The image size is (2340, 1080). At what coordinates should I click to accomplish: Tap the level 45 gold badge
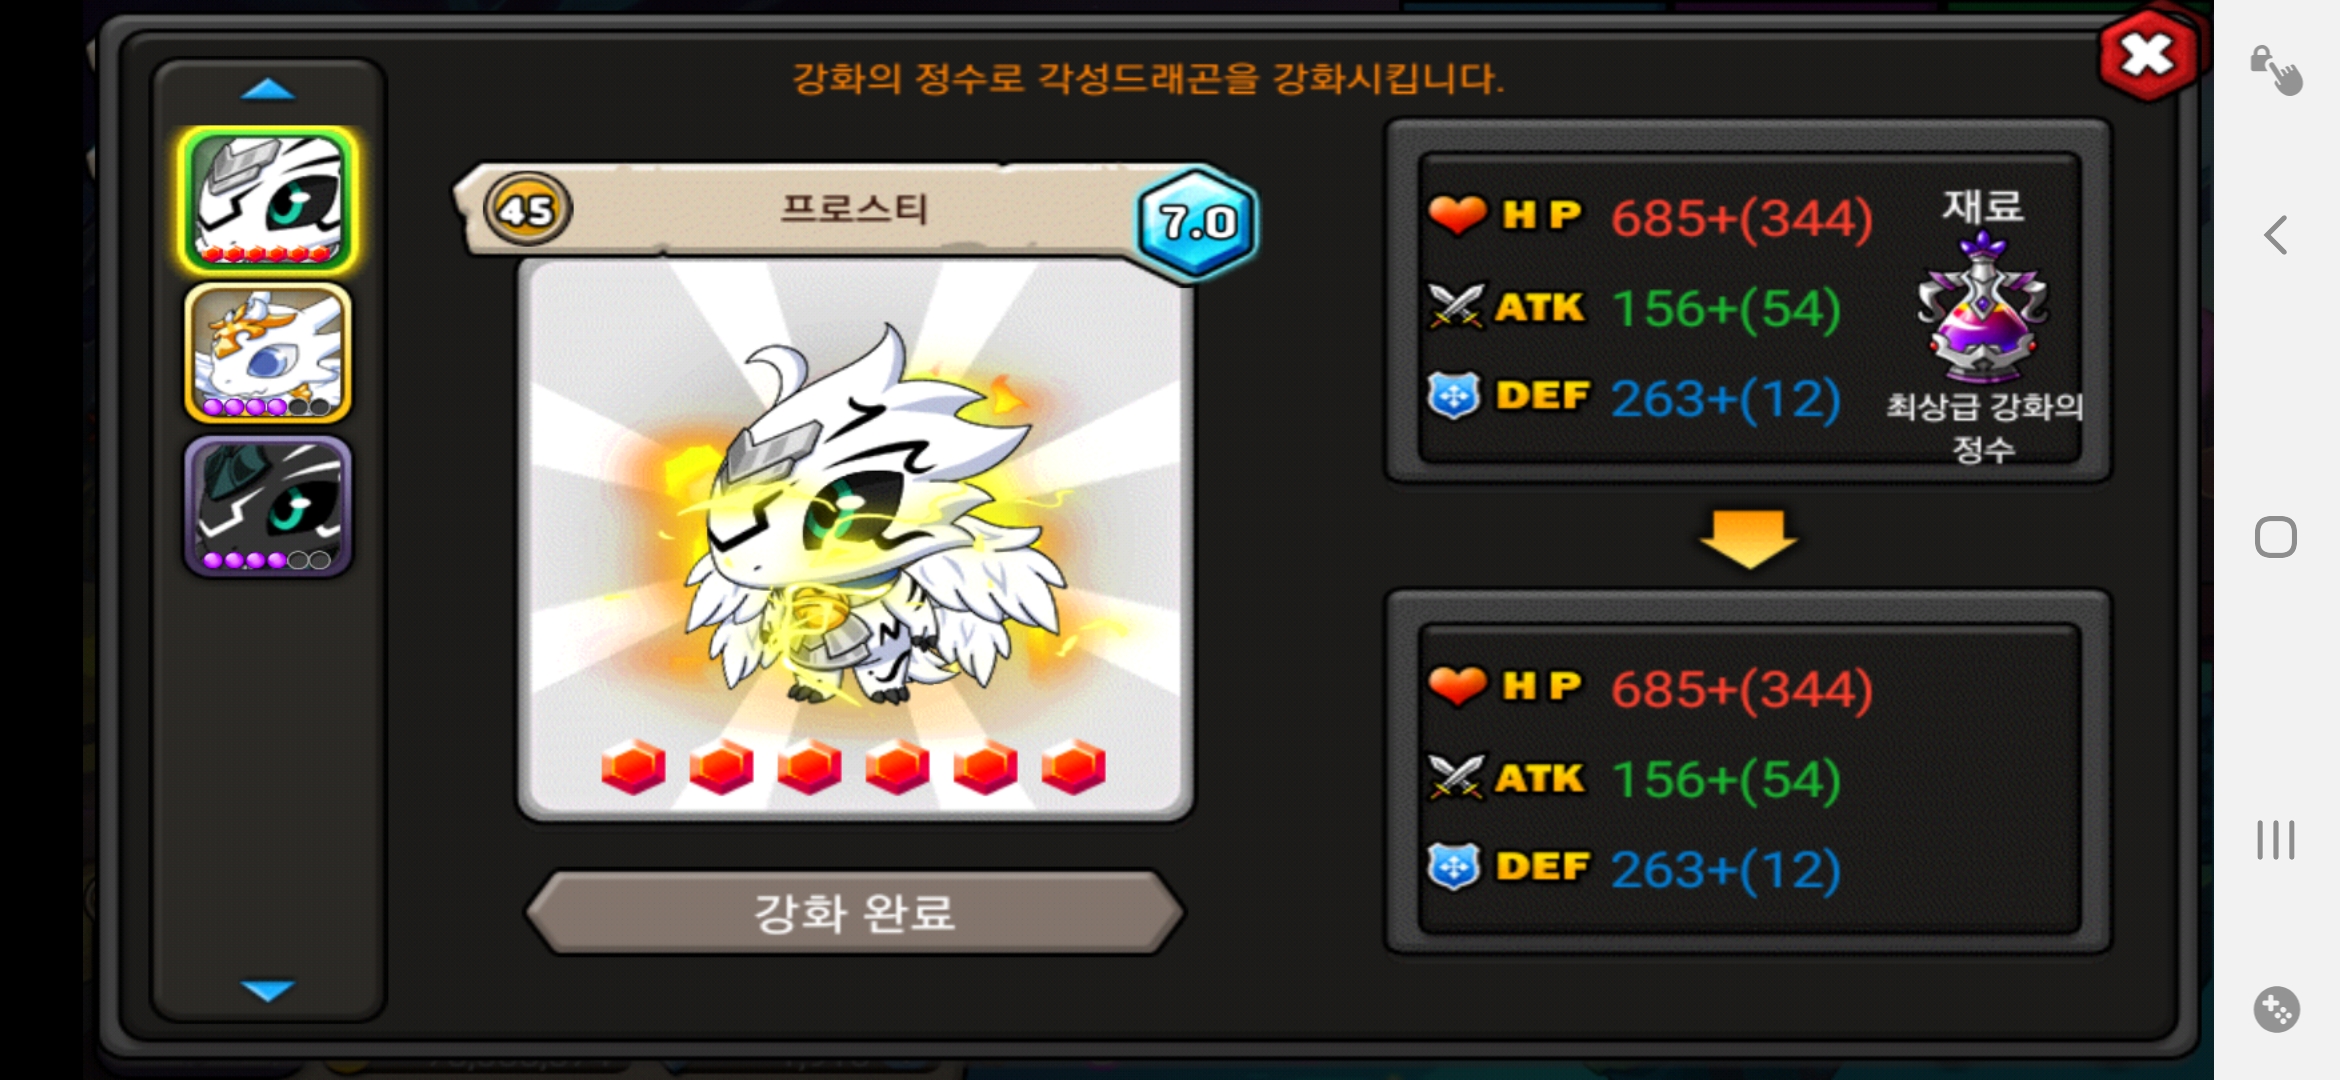coord(527,210)
